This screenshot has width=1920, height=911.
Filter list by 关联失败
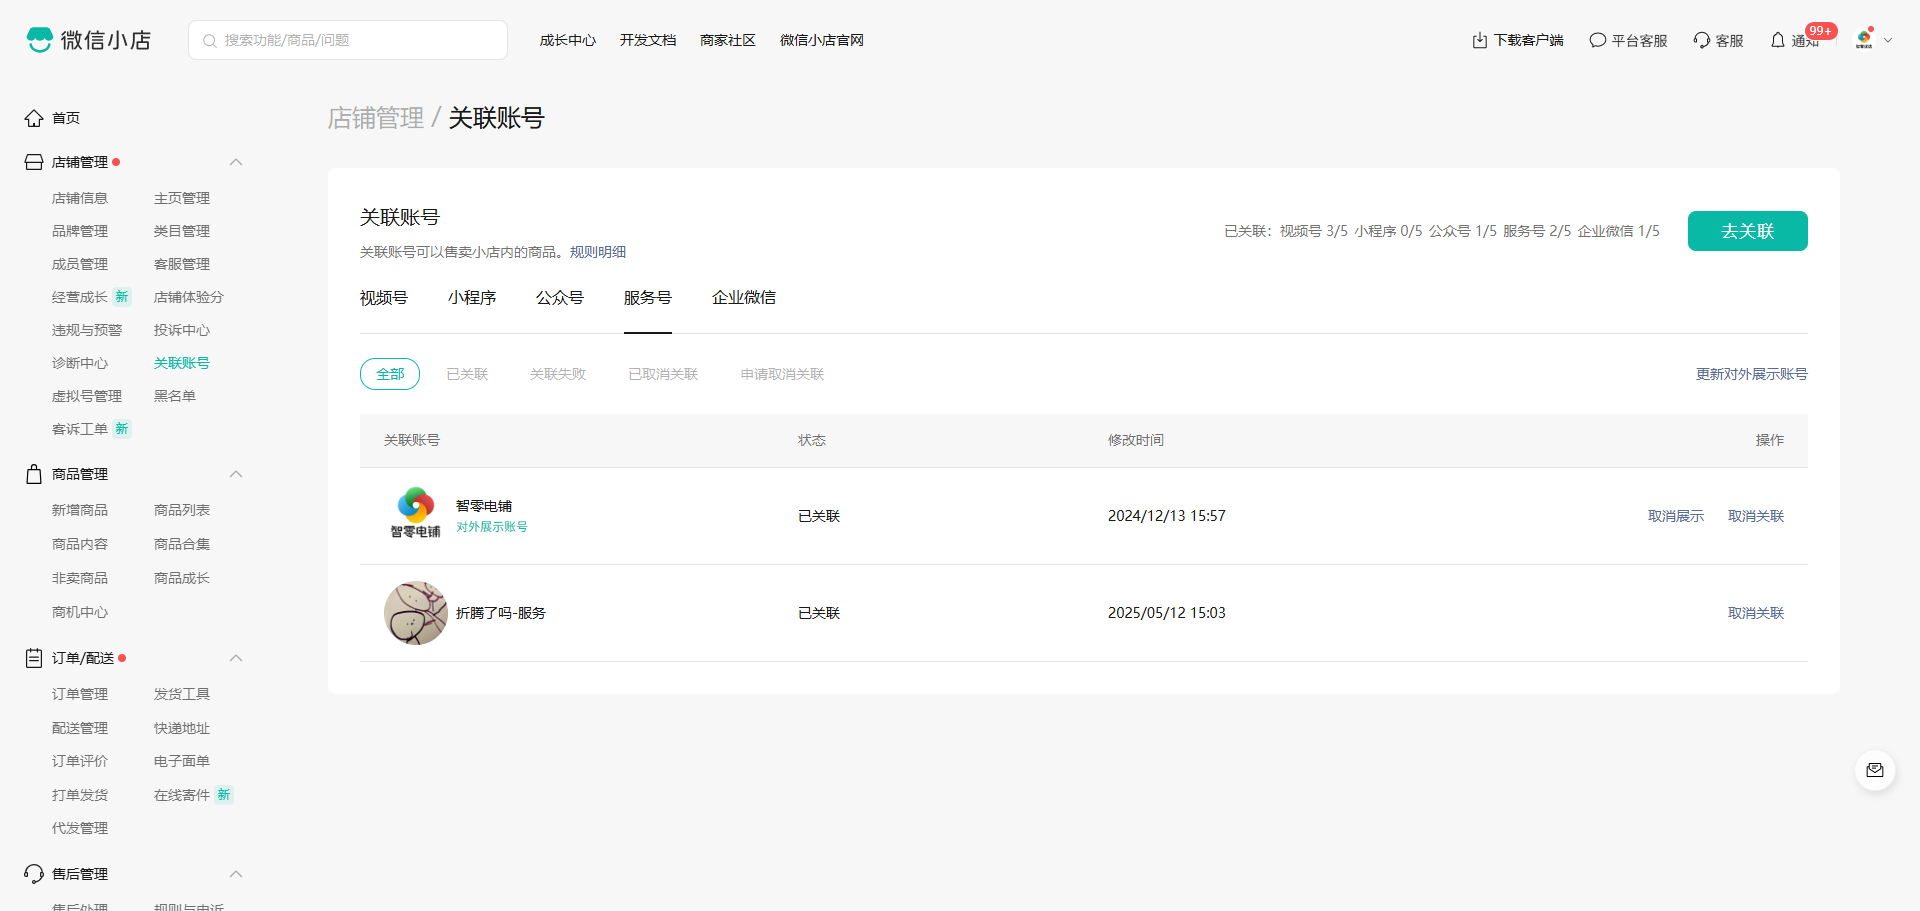(x=558, y=374)
